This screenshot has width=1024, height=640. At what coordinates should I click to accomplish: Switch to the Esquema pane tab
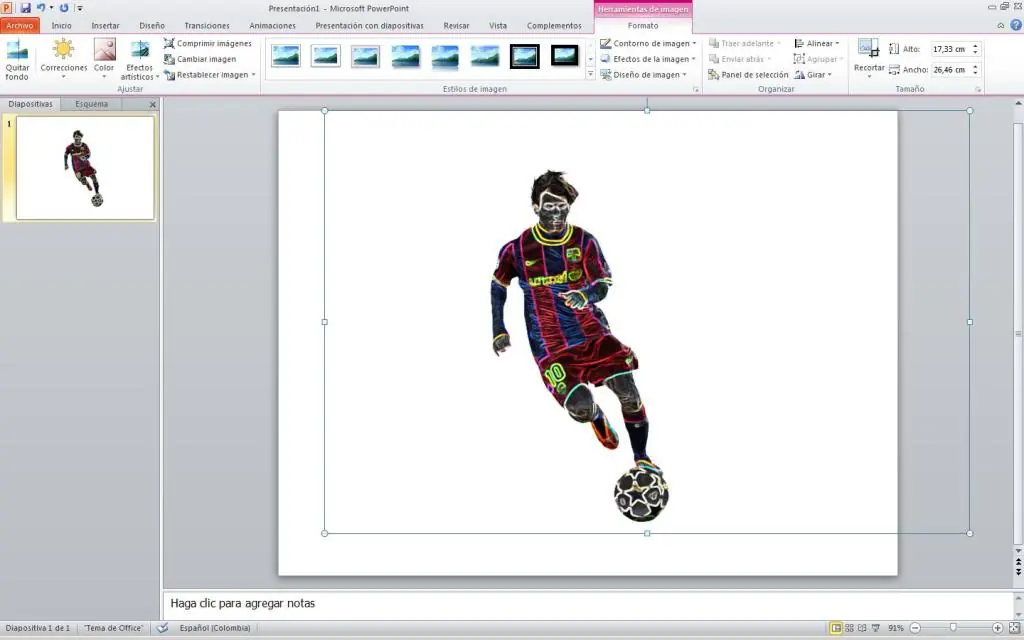tap(91, 104)
